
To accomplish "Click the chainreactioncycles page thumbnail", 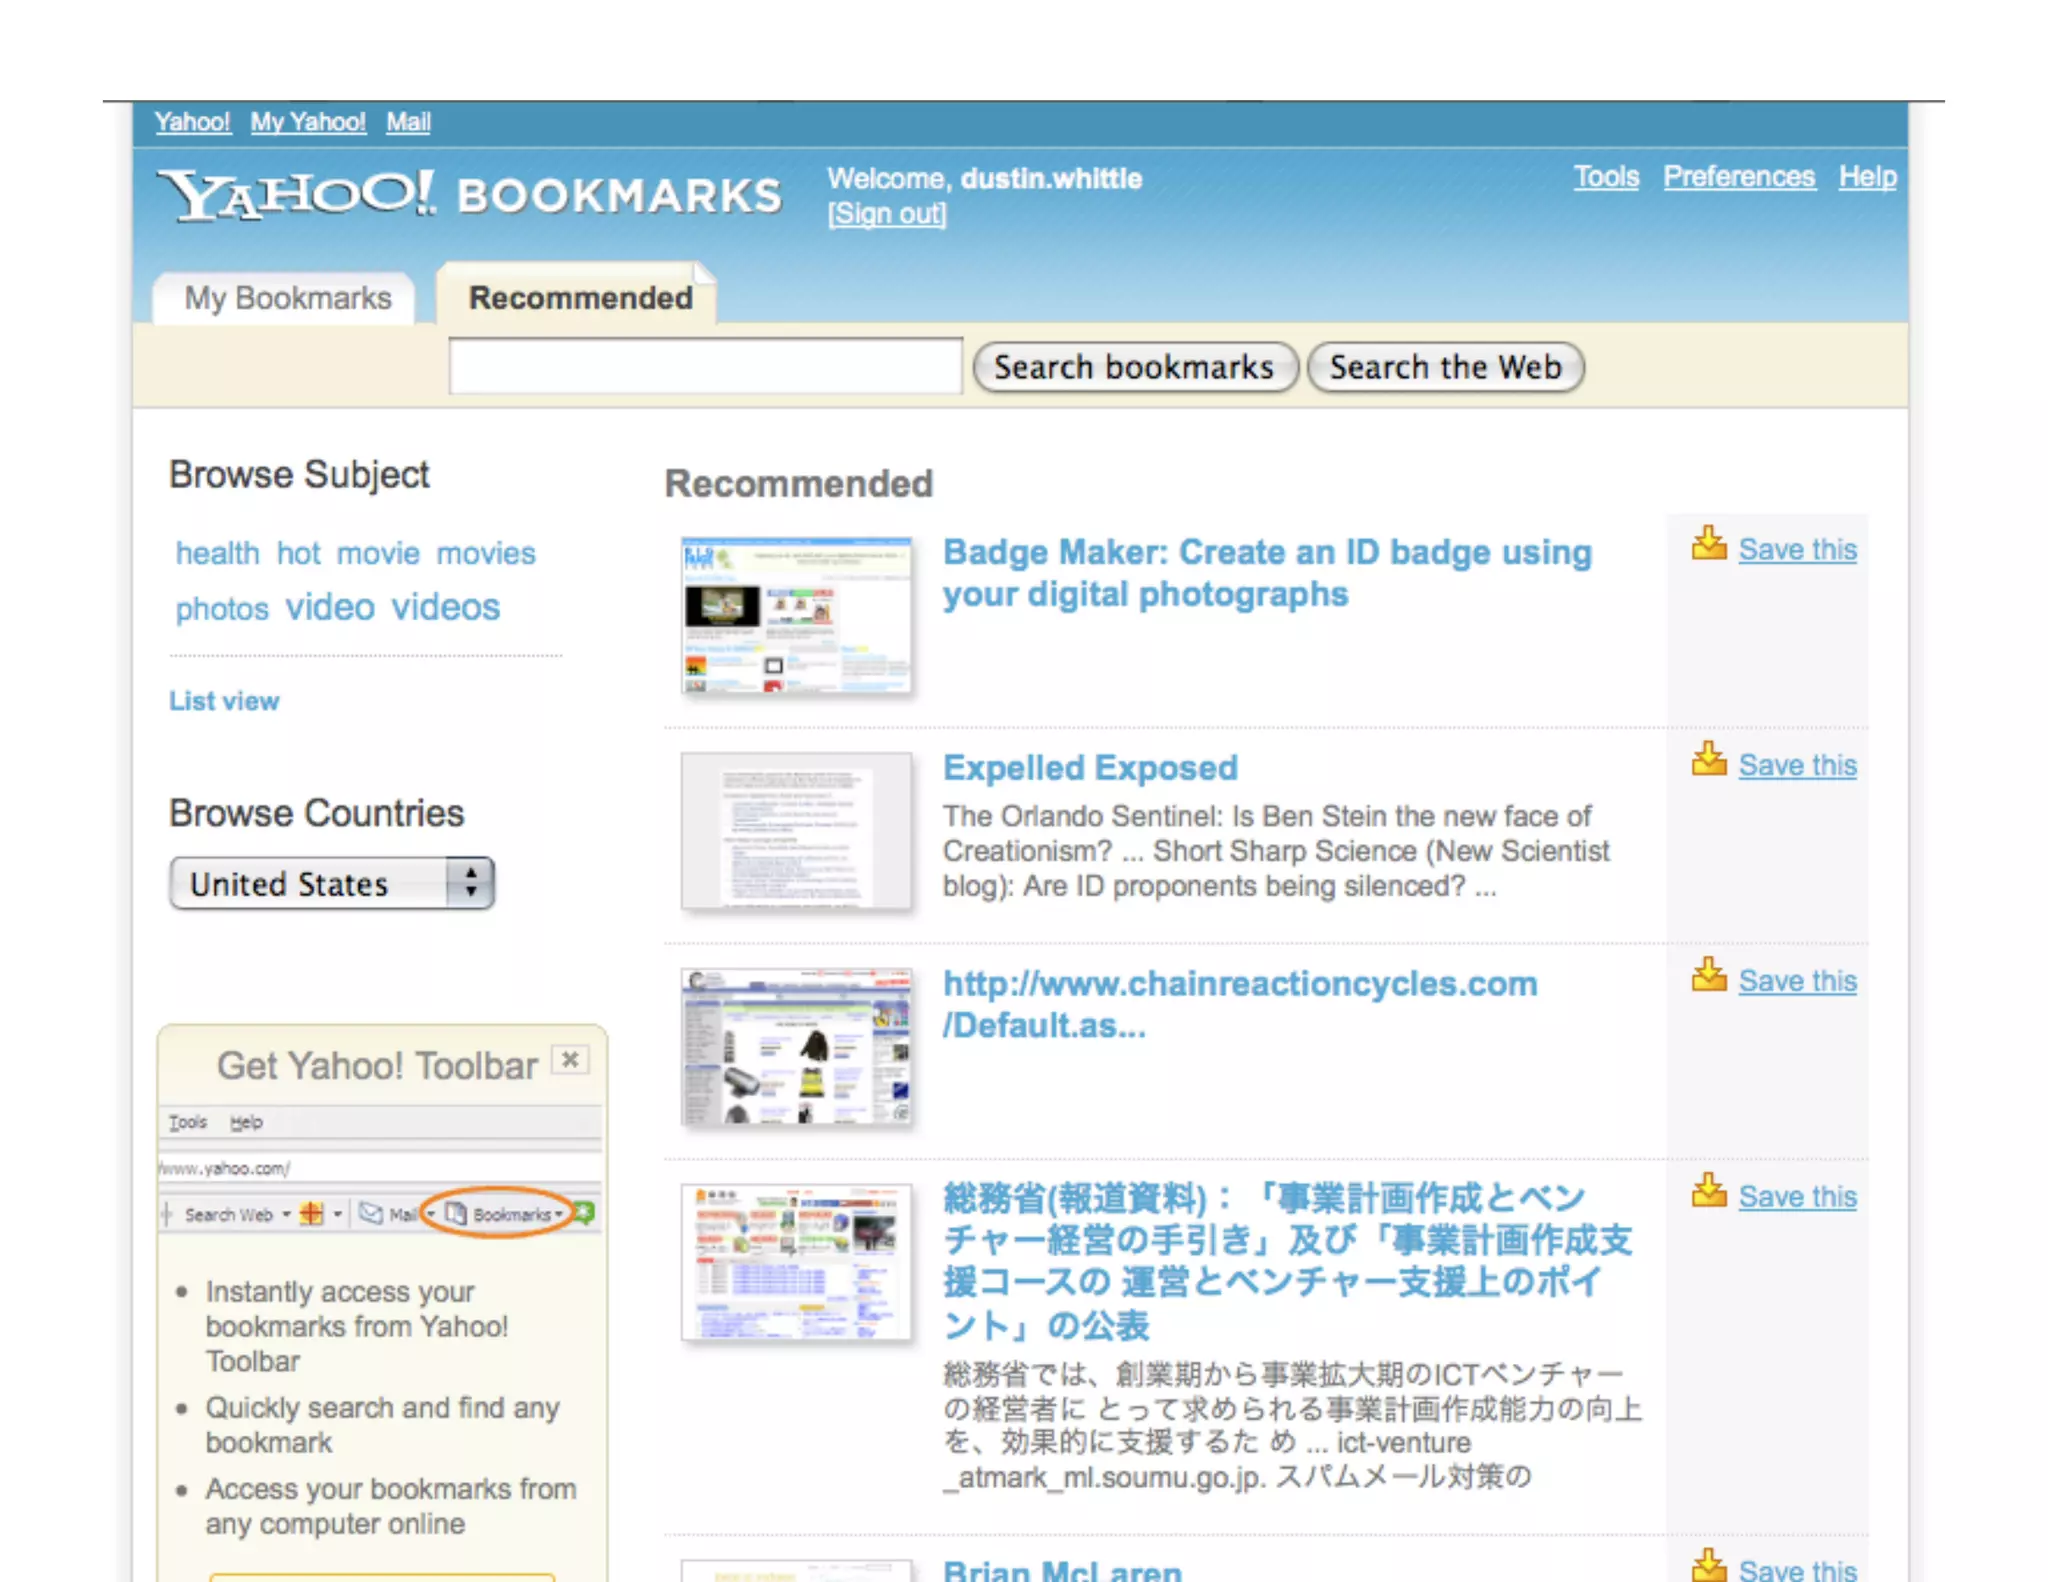I will 797,1047.
